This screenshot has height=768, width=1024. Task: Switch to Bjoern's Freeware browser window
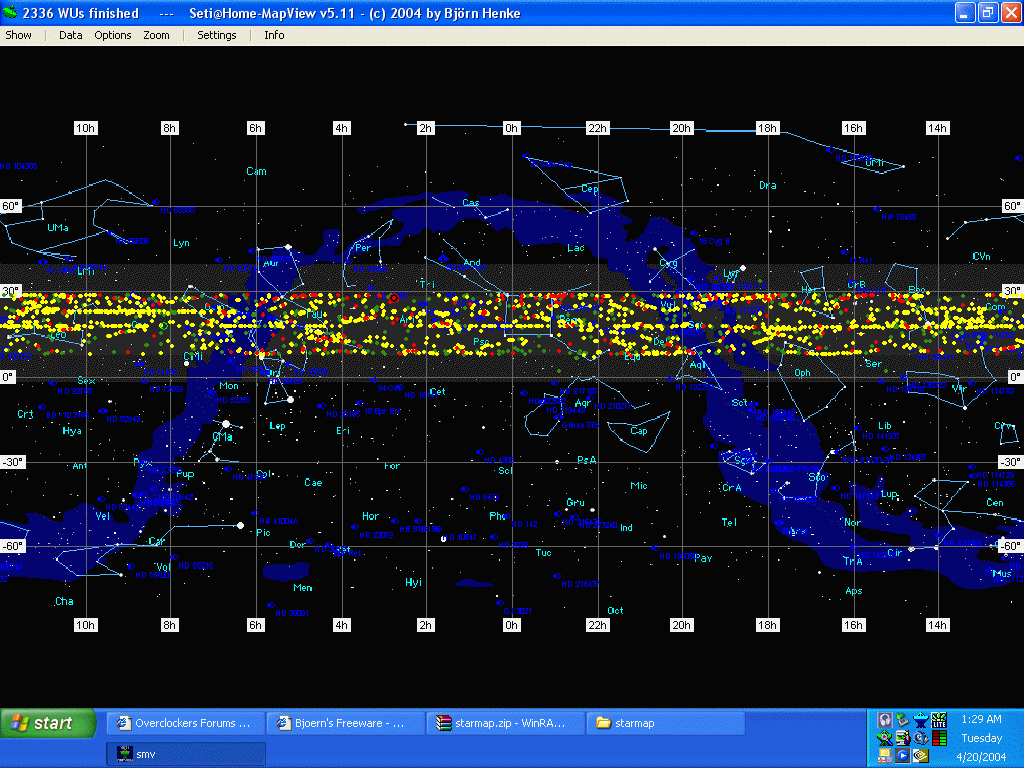coord(345,723)
